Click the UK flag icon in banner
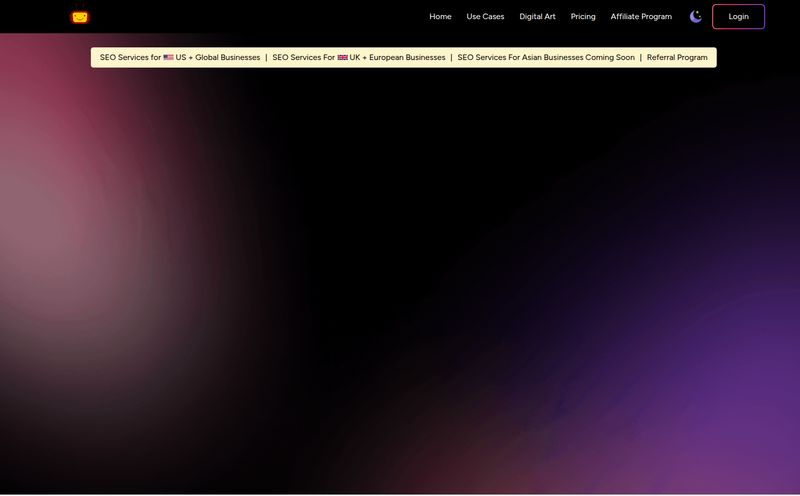800x496 pixels. coord(343,58)
